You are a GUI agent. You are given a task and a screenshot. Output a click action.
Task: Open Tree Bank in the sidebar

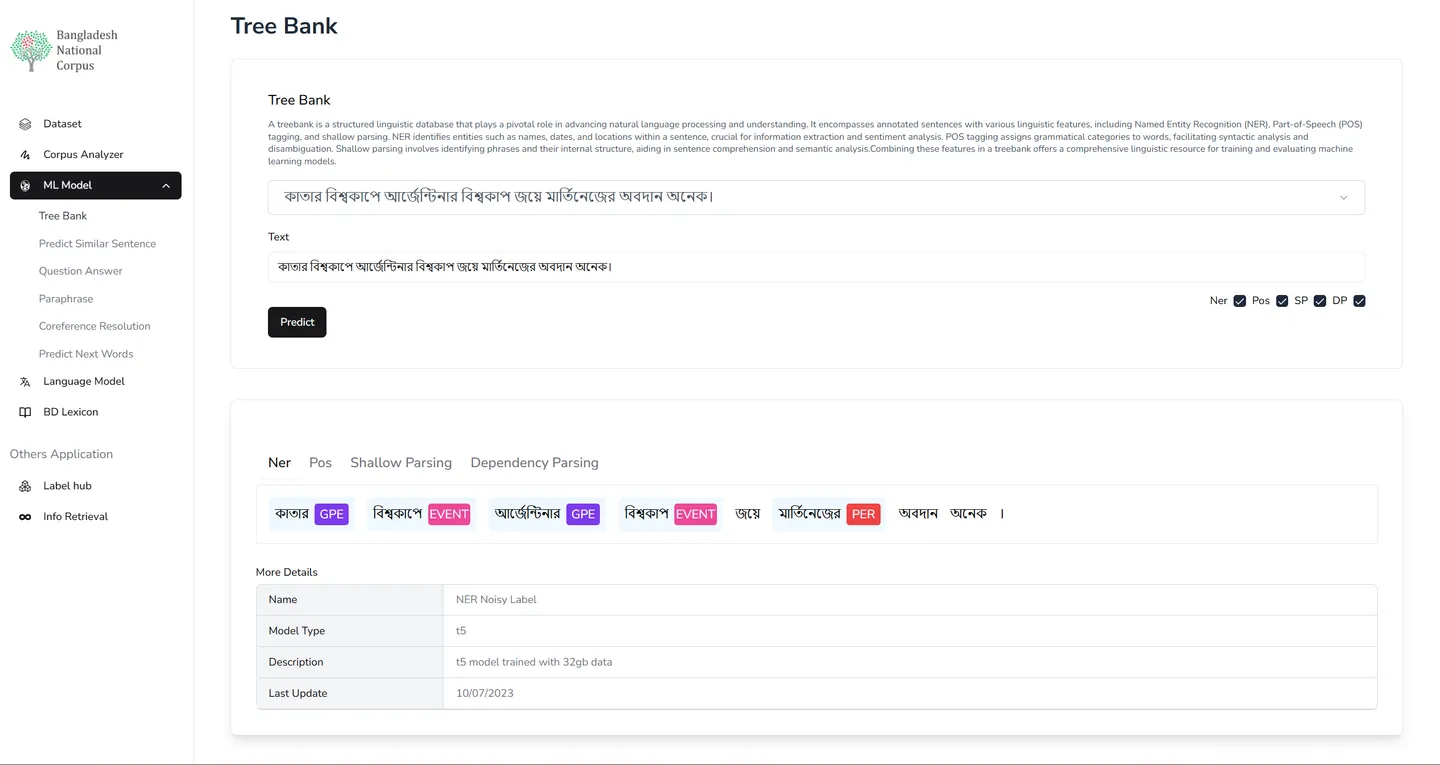63,216
